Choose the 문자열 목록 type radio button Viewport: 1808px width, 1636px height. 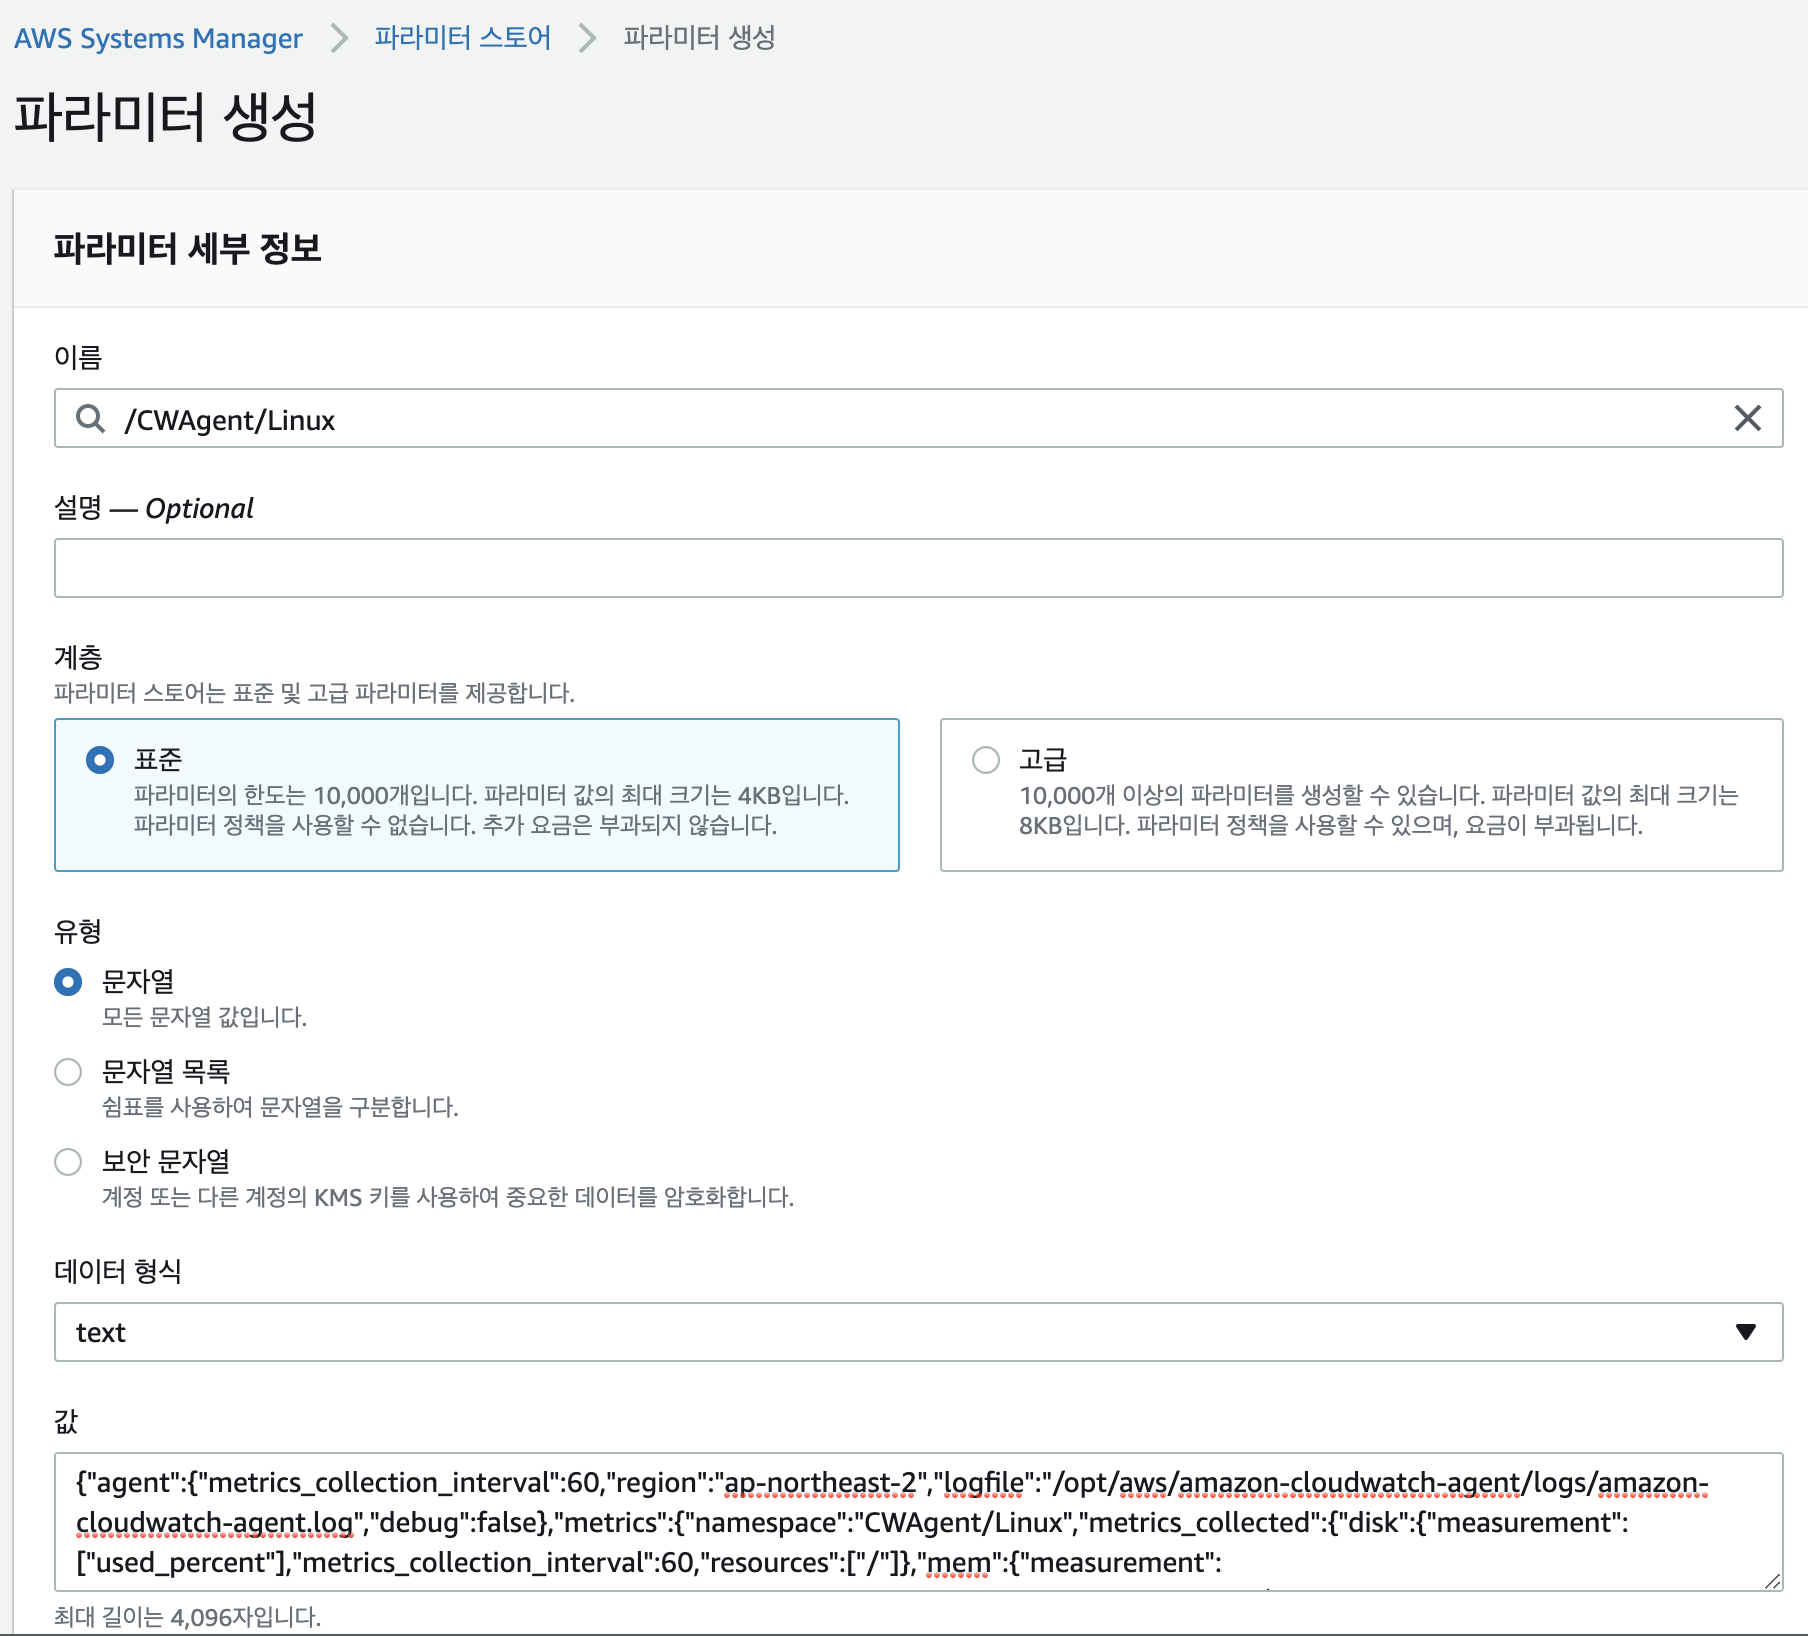(x=68, y=1072)
